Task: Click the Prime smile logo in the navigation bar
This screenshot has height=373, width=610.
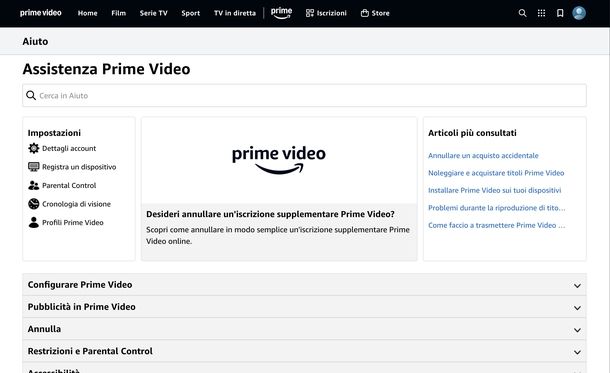Action: tap(281, 13)
